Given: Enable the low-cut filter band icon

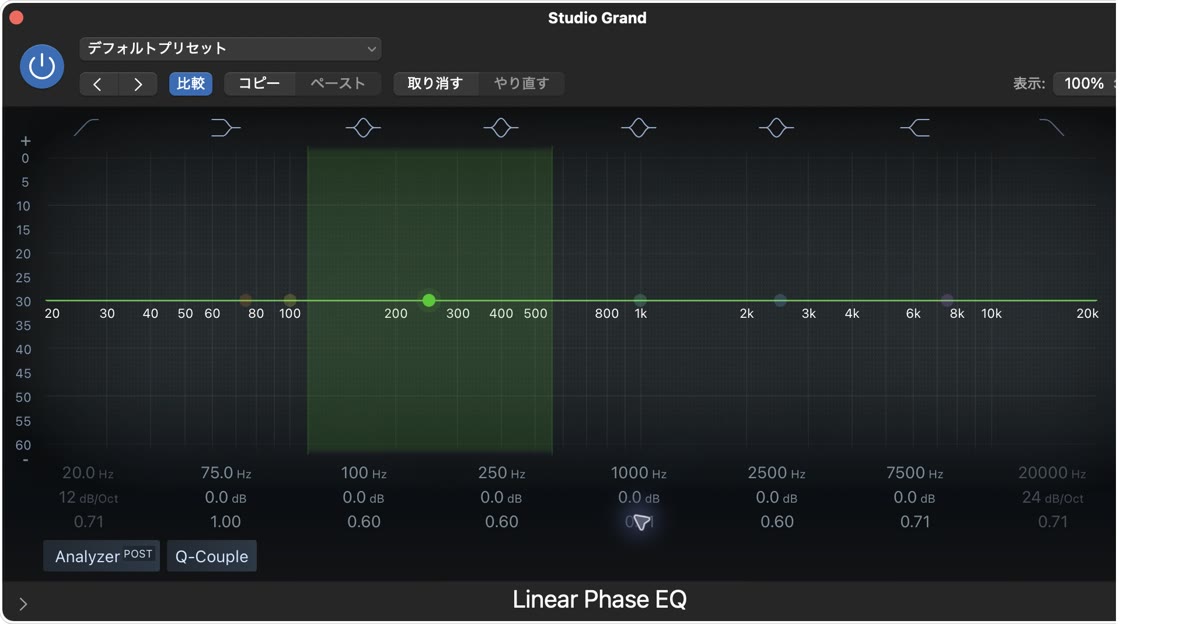Looking at the screenshot, I should click(87, 128).
